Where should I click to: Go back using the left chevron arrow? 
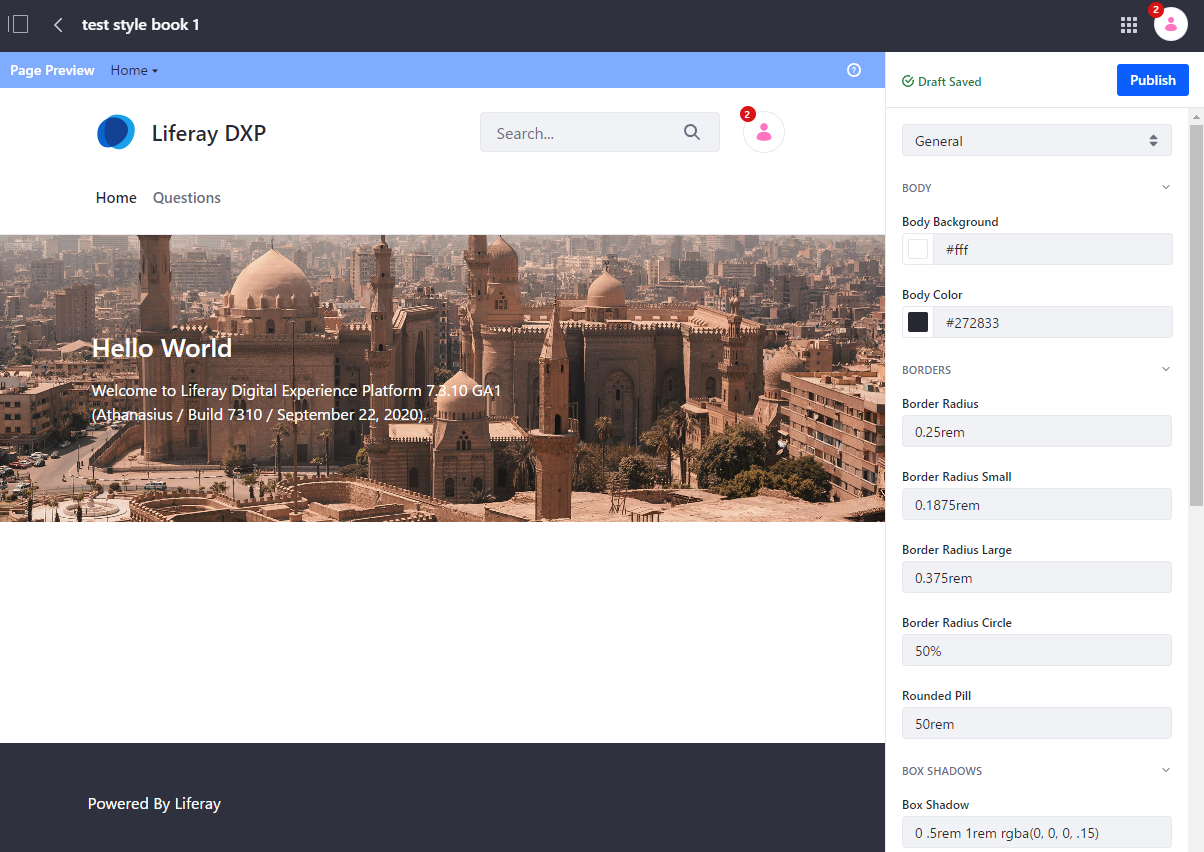click(58, 25)
